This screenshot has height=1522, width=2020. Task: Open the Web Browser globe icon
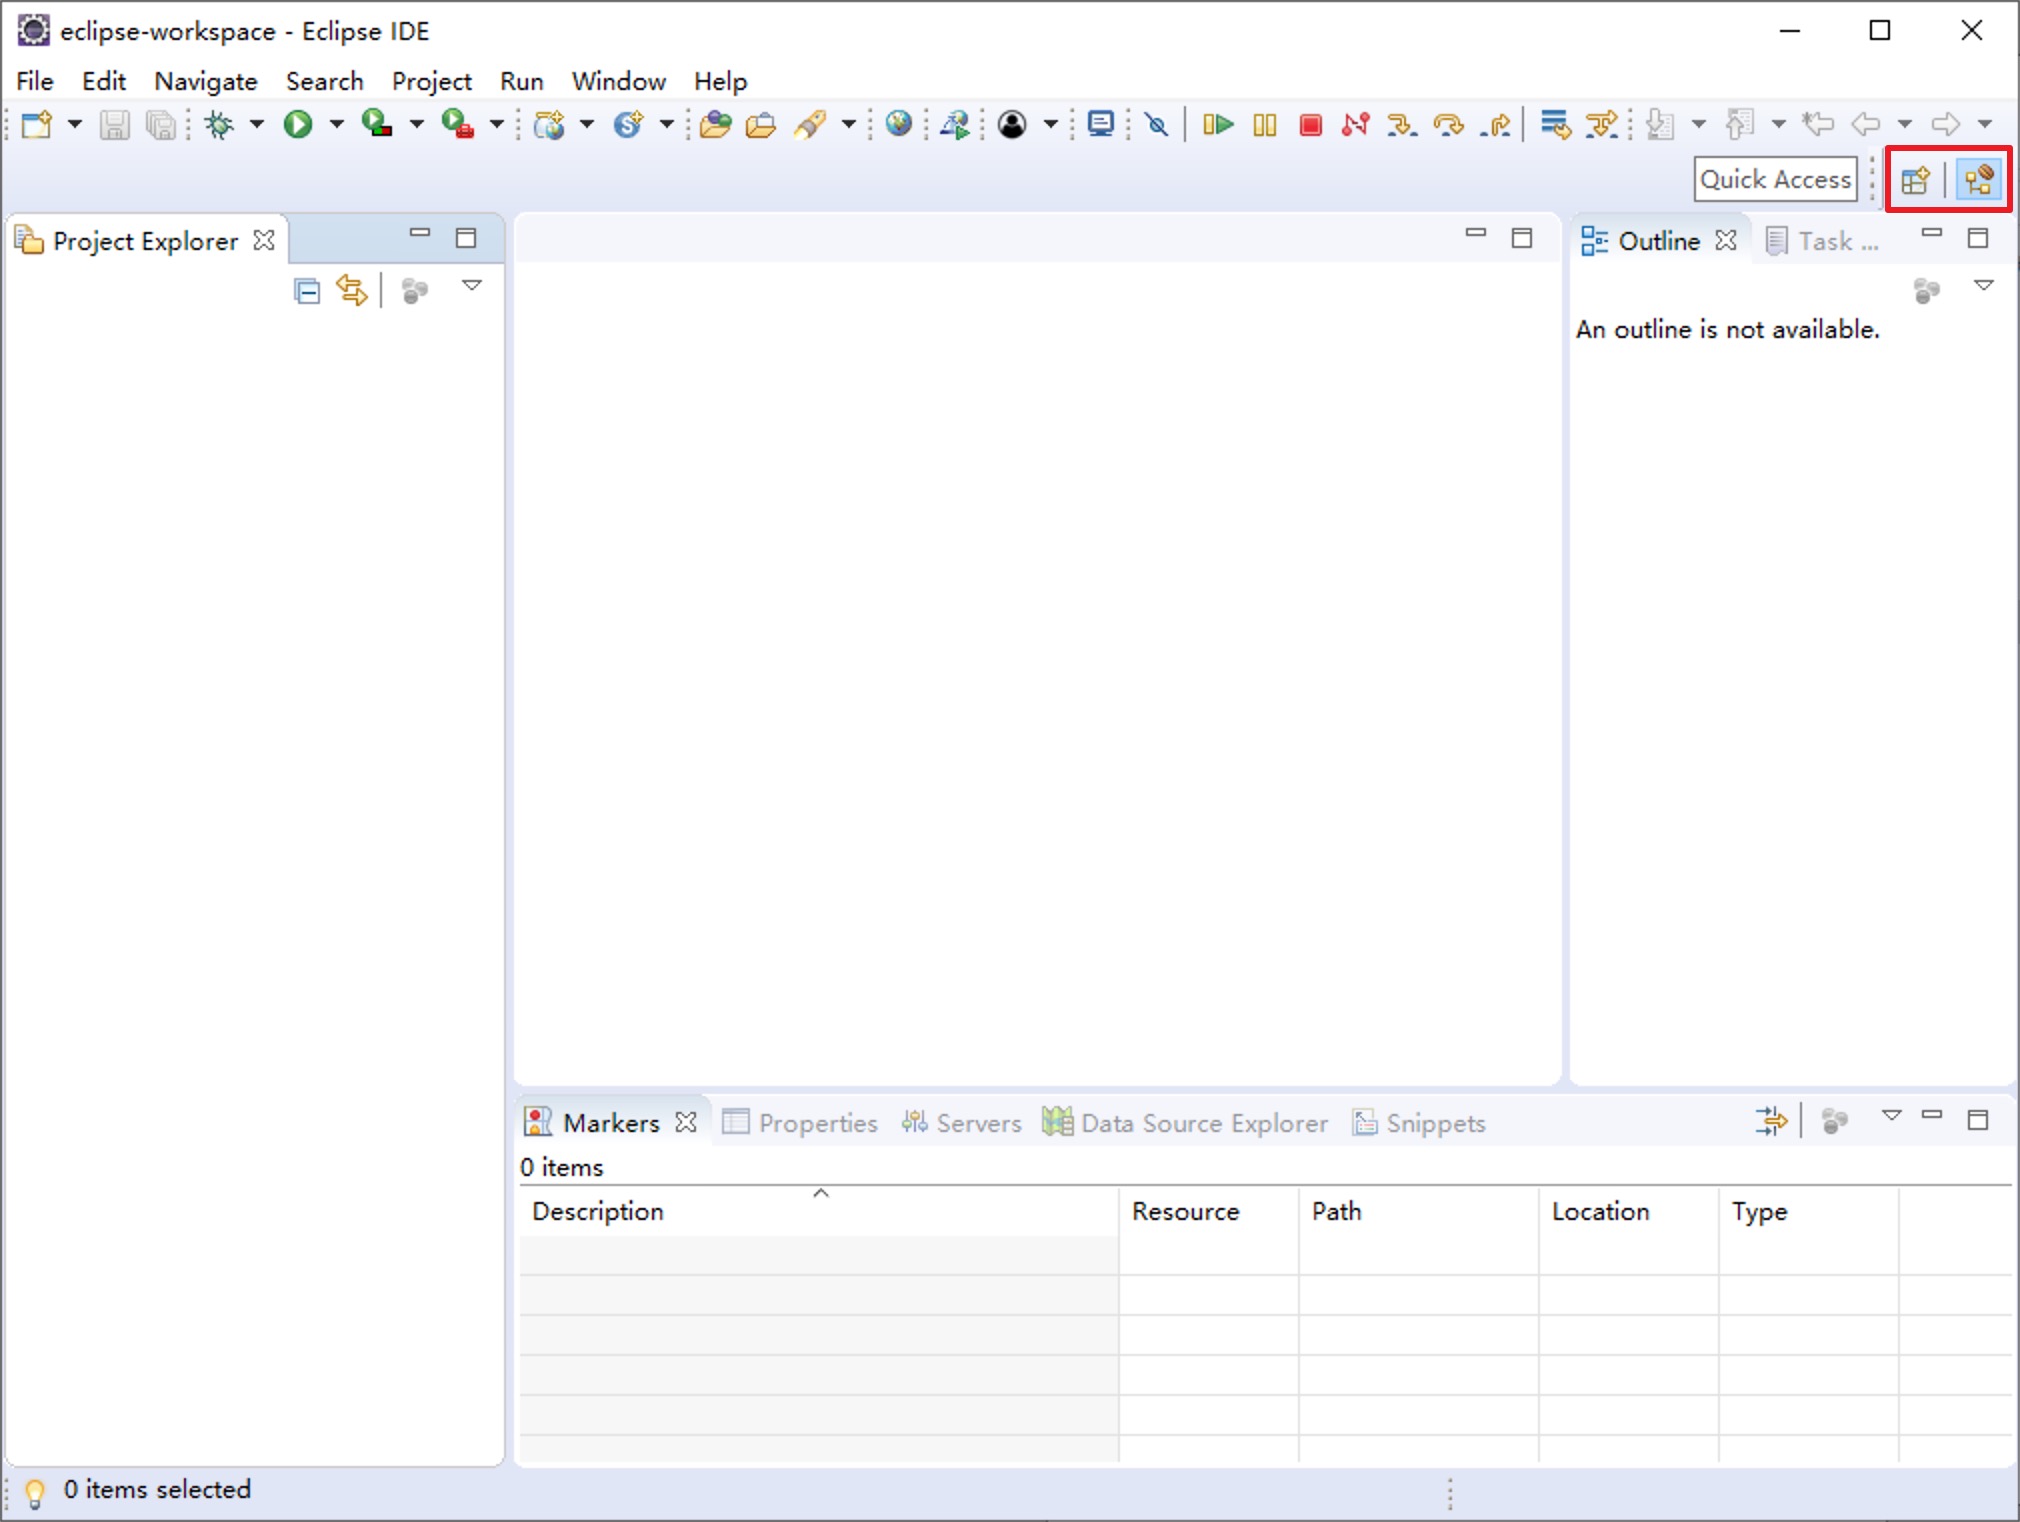tap(899, 124)
